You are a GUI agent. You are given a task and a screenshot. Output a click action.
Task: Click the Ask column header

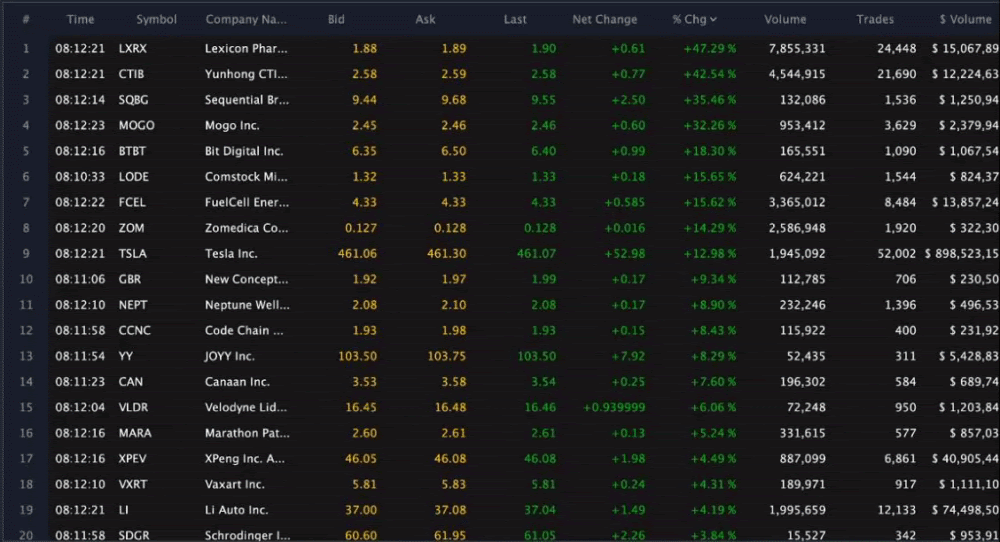click(425, 19)
